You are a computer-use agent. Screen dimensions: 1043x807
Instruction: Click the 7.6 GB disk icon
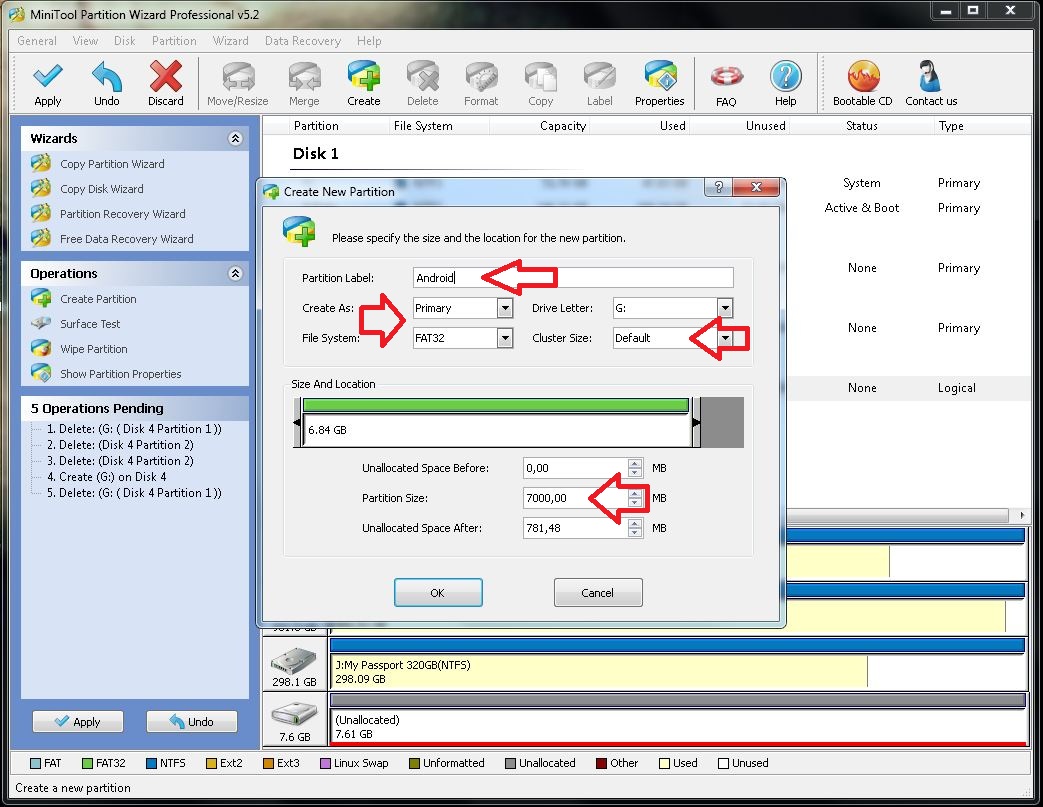tap(294, 715)
